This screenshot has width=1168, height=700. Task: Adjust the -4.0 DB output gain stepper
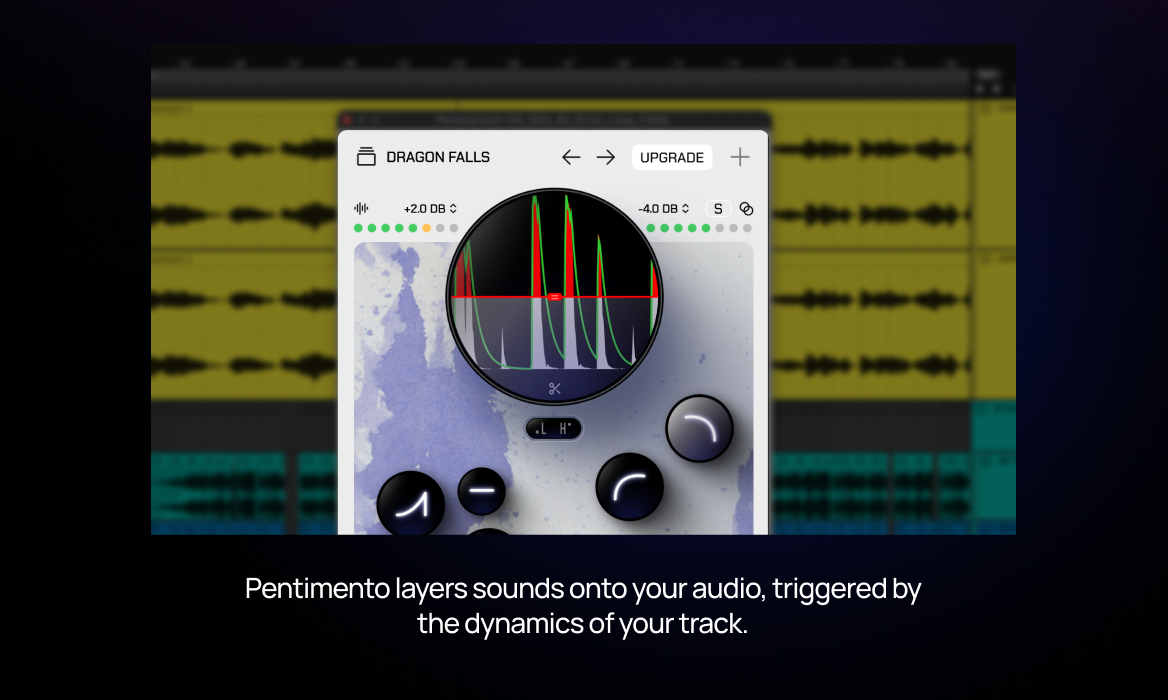[664, 209]
